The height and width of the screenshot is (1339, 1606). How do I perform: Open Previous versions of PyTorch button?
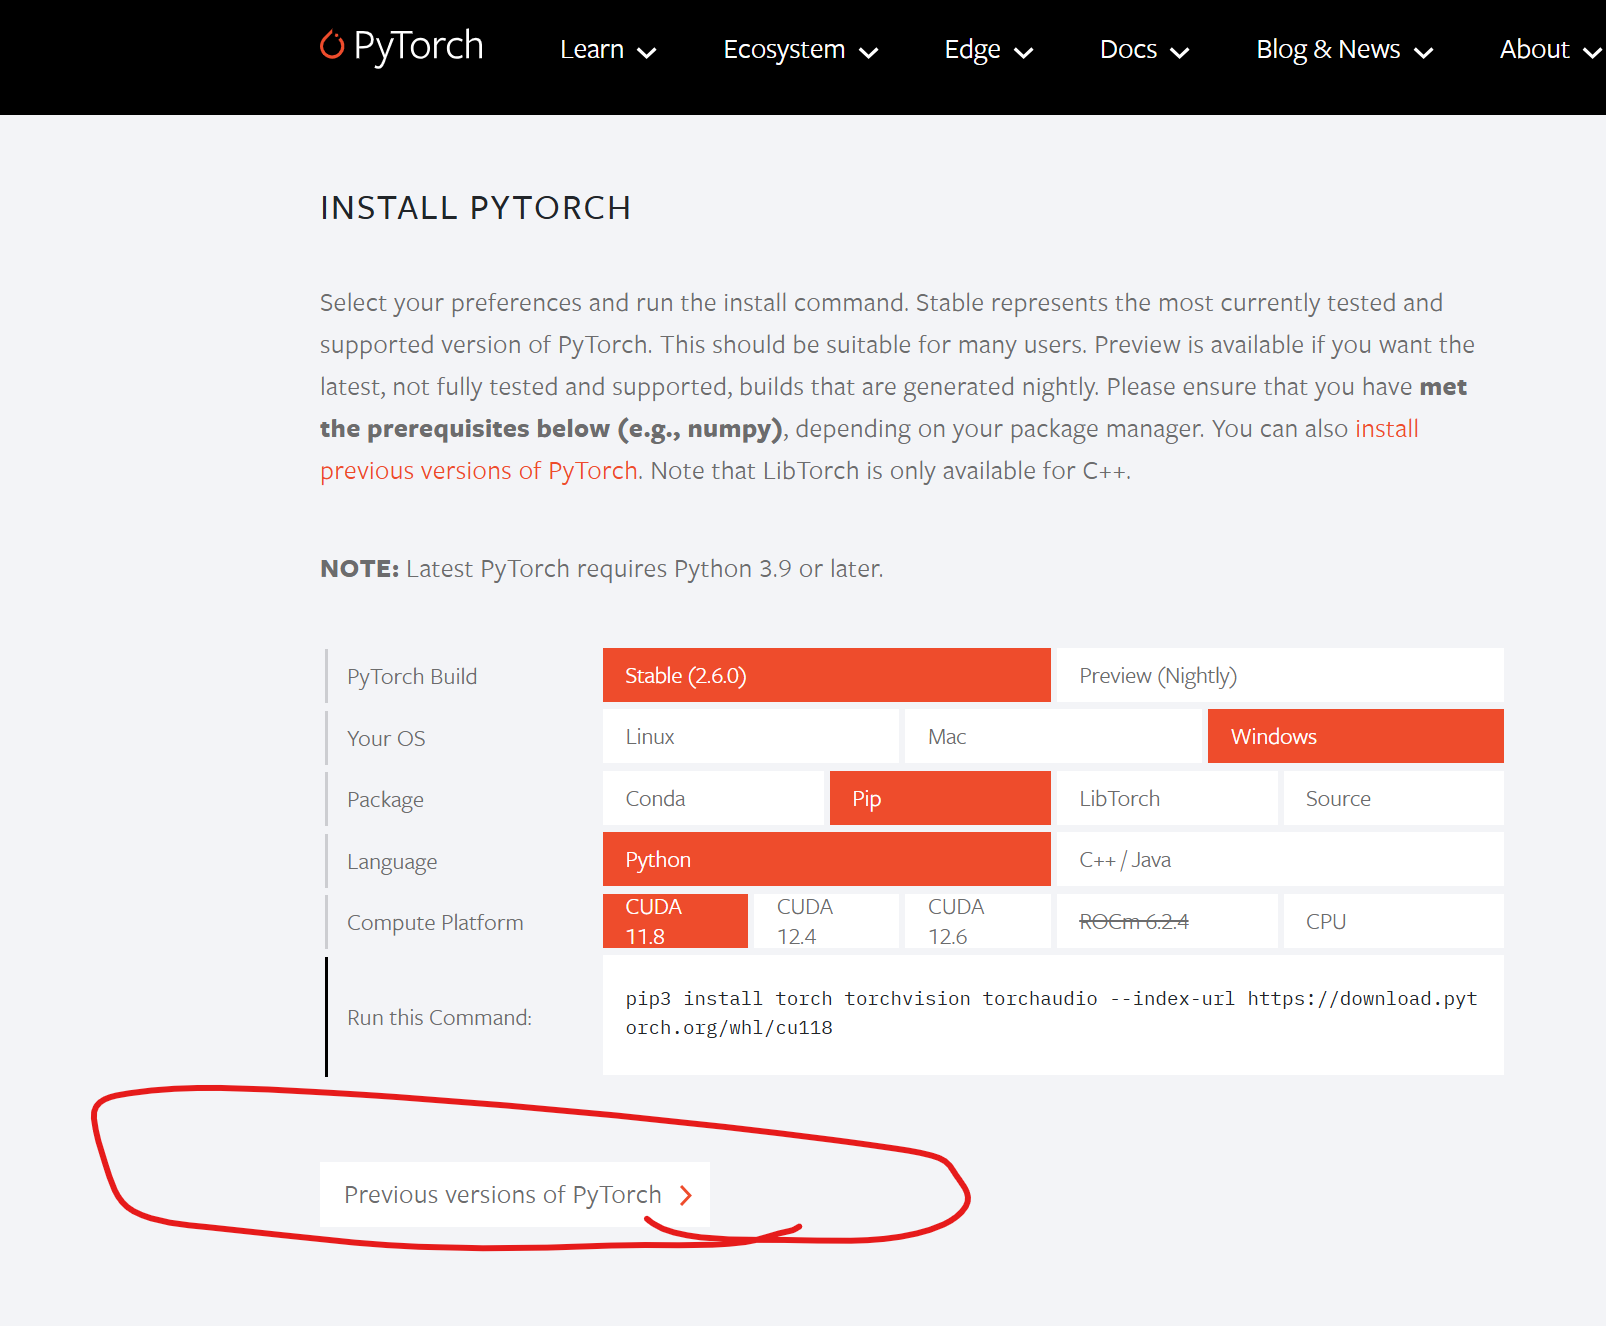[515, 1194]
